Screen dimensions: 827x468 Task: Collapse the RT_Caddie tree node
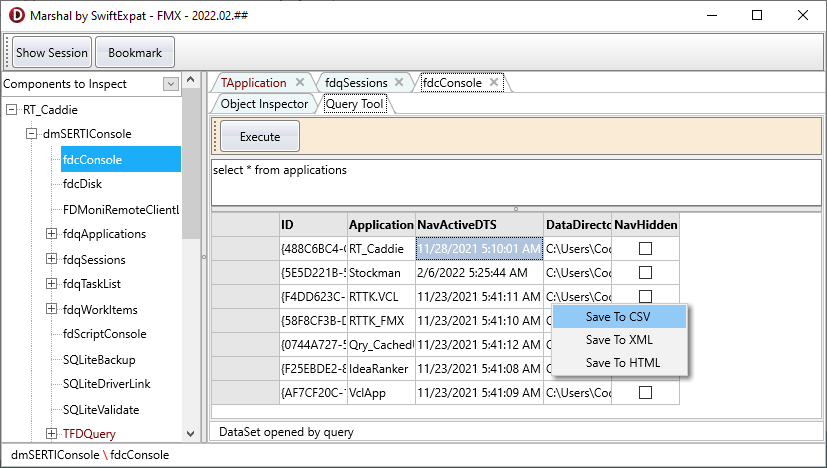point(12,110)
